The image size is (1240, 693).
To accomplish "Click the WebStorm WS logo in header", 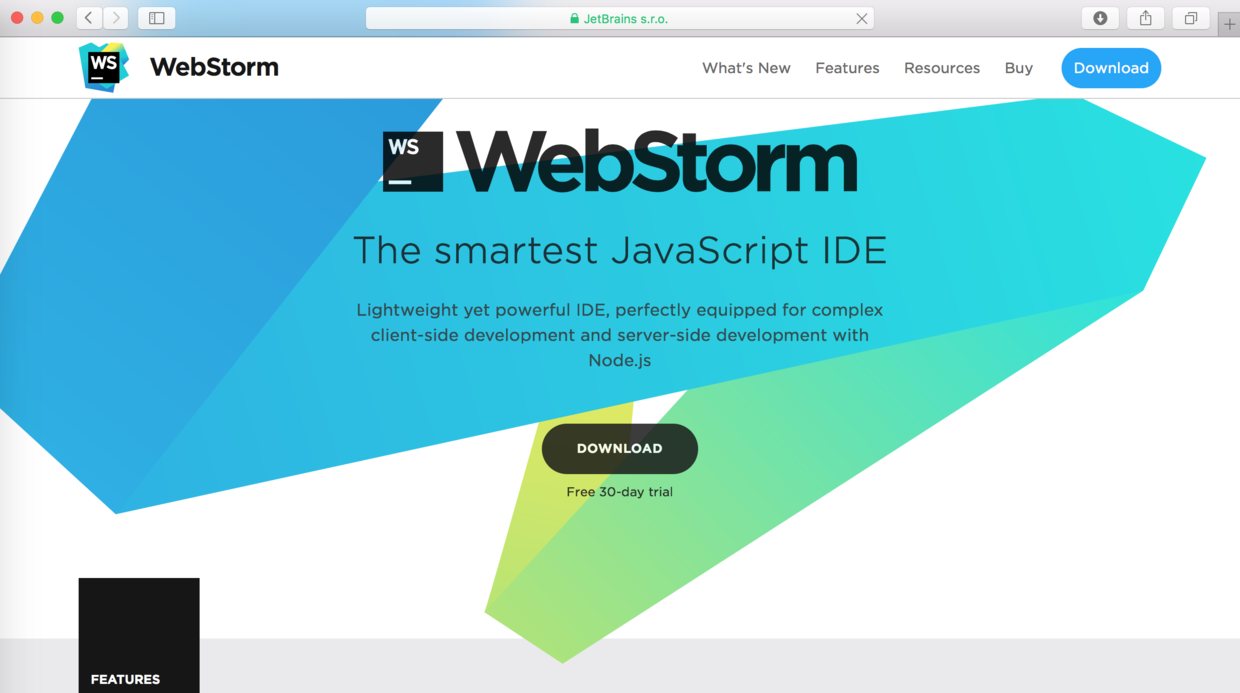I will [104, 67].
